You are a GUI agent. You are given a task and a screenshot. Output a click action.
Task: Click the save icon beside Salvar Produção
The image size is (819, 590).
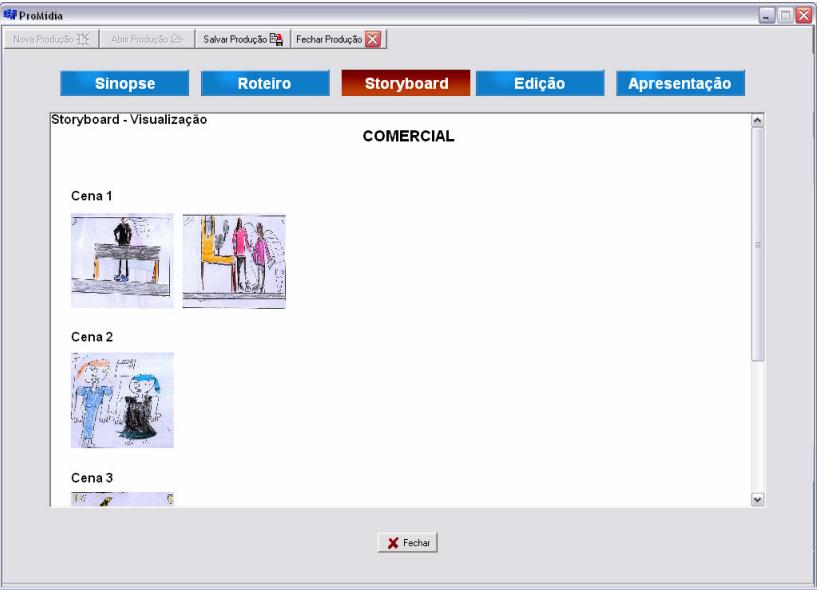[276, 39]
